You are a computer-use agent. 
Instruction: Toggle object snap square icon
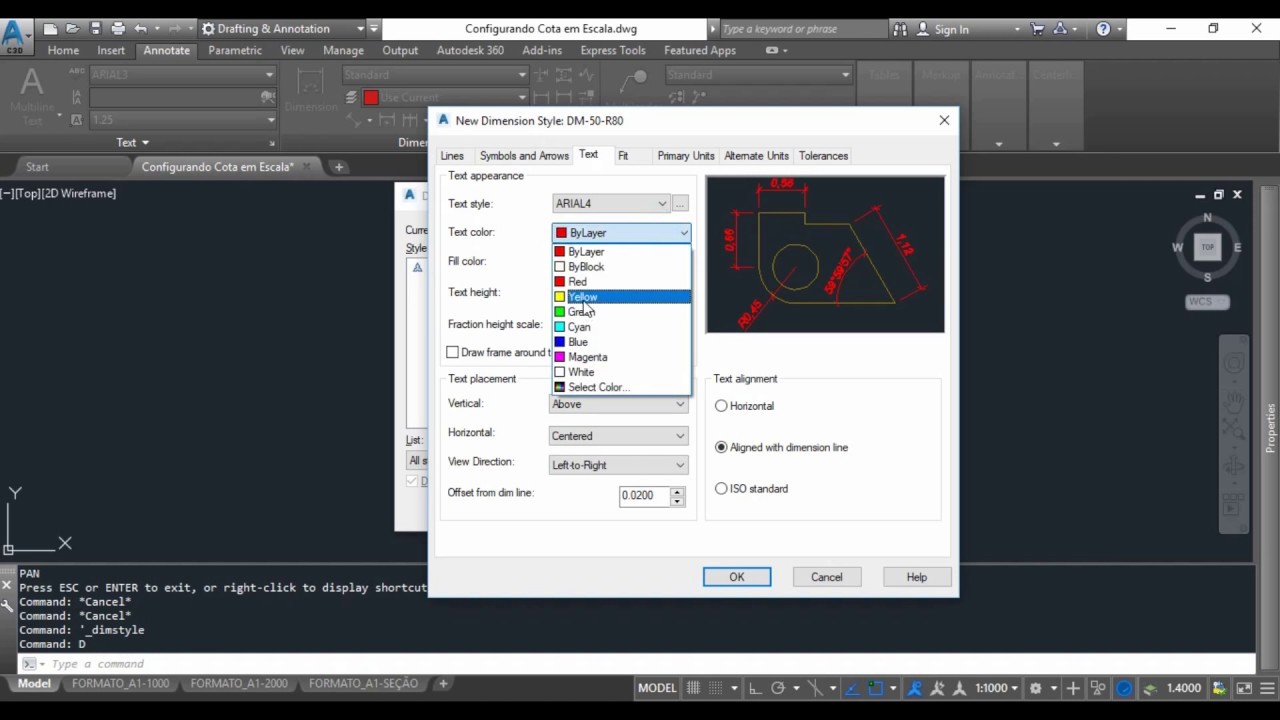pyautogui.click(x=876, y=688)
